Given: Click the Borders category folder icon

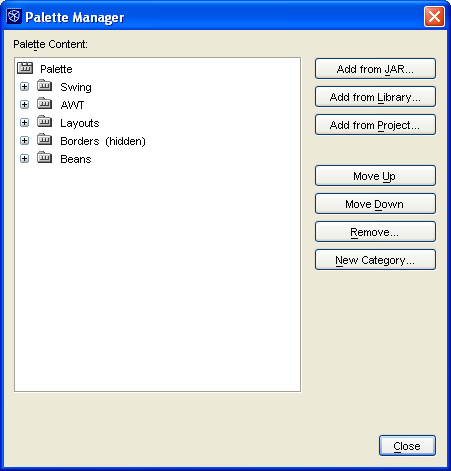Looking at the screenshot, I should [x=44, y=140].
